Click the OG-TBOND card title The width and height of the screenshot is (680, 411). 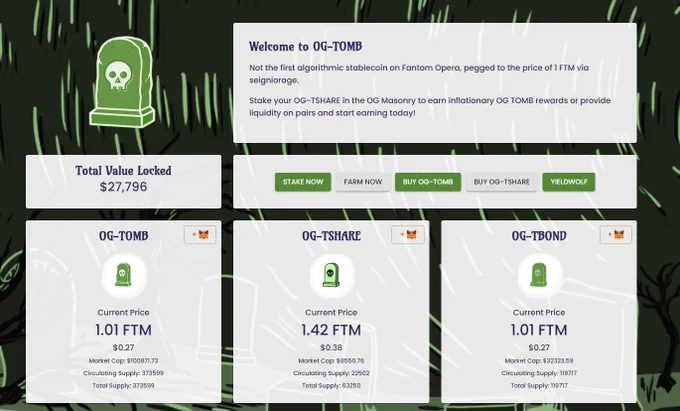coord(539,236)
